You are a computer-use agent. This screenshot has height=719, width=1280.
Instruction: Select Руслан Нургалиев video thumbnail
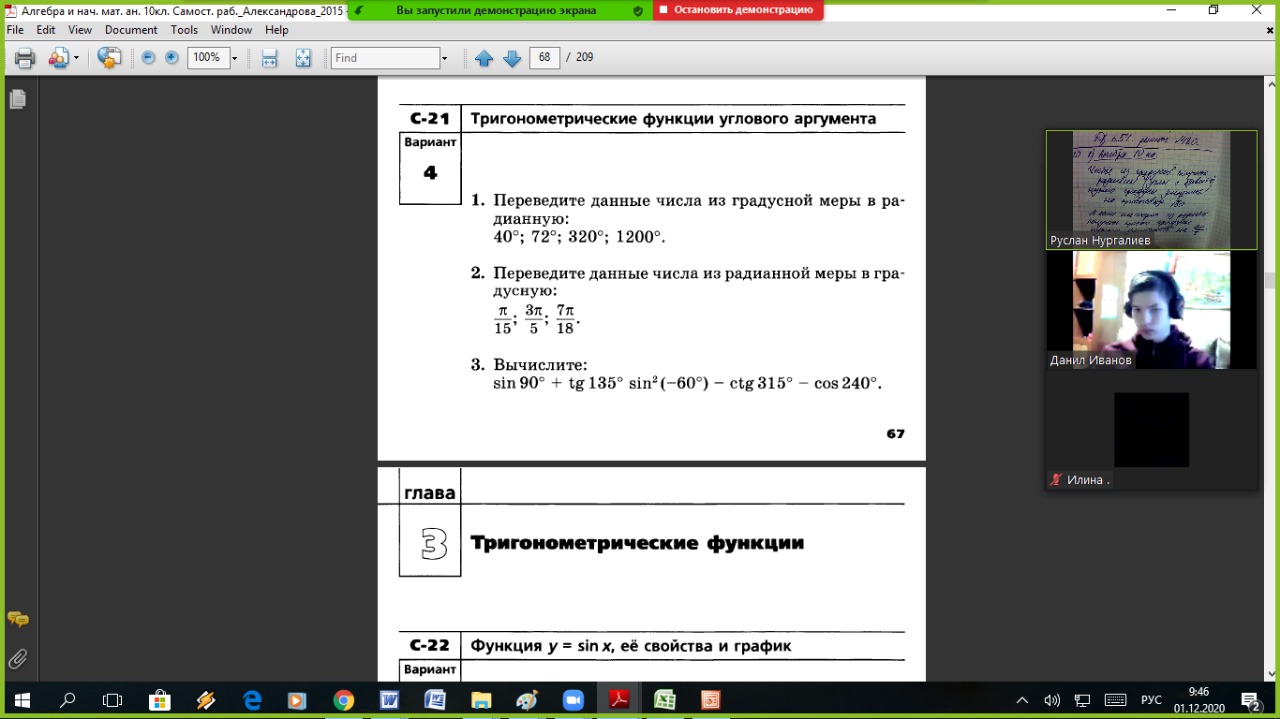(x=1151, y=189)
